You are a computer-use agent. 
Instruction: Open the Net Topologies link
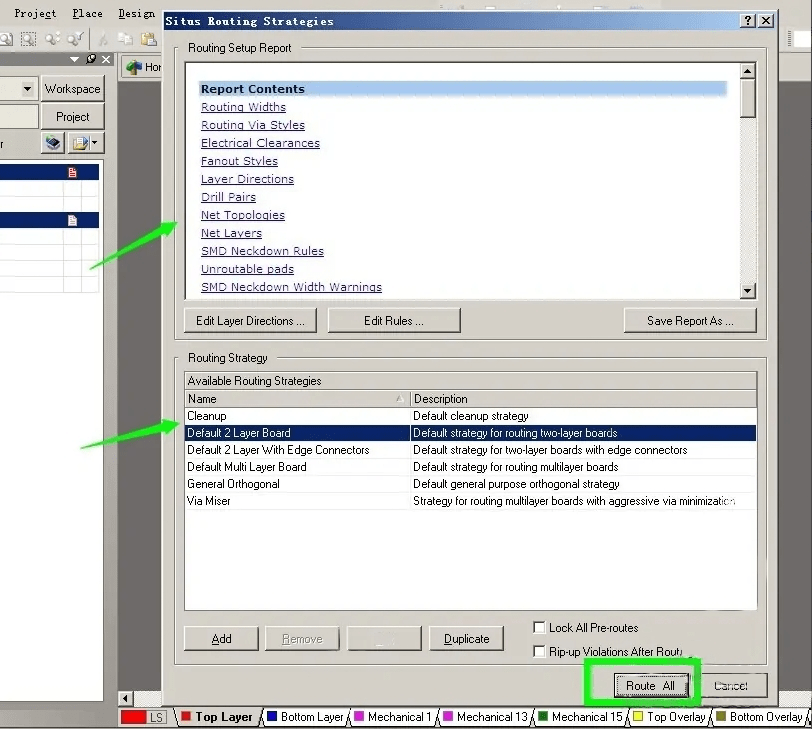tap(243, 215)
